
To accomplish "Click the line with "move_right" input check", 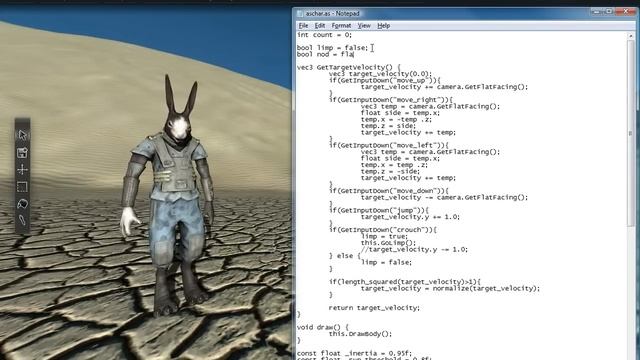I will (x=391, y=100).
